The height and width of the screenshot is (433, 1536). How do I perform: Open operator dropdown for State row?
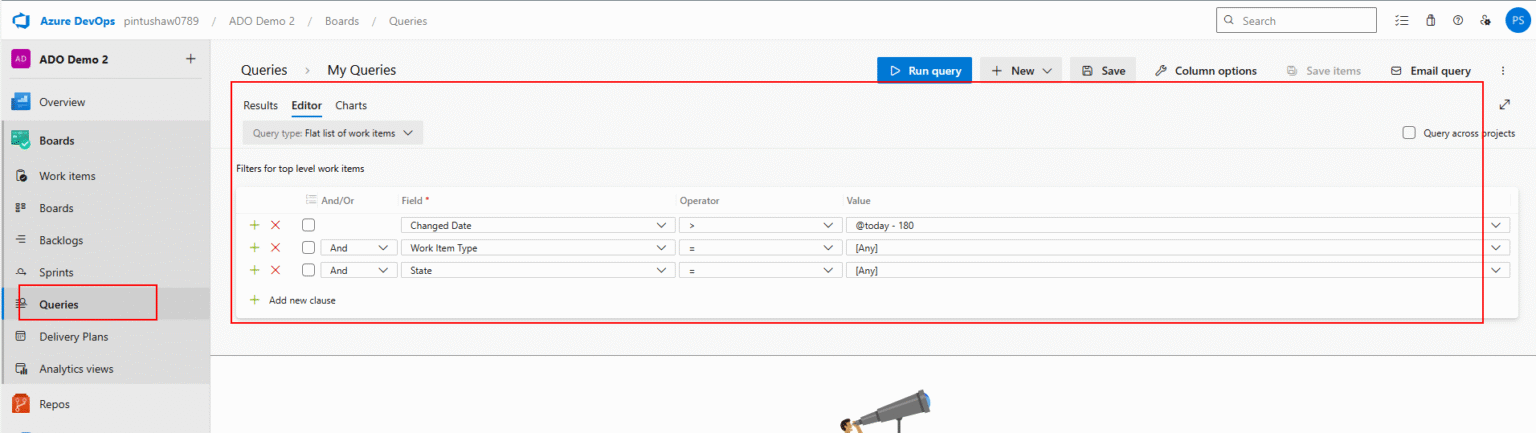pos(761,270)
